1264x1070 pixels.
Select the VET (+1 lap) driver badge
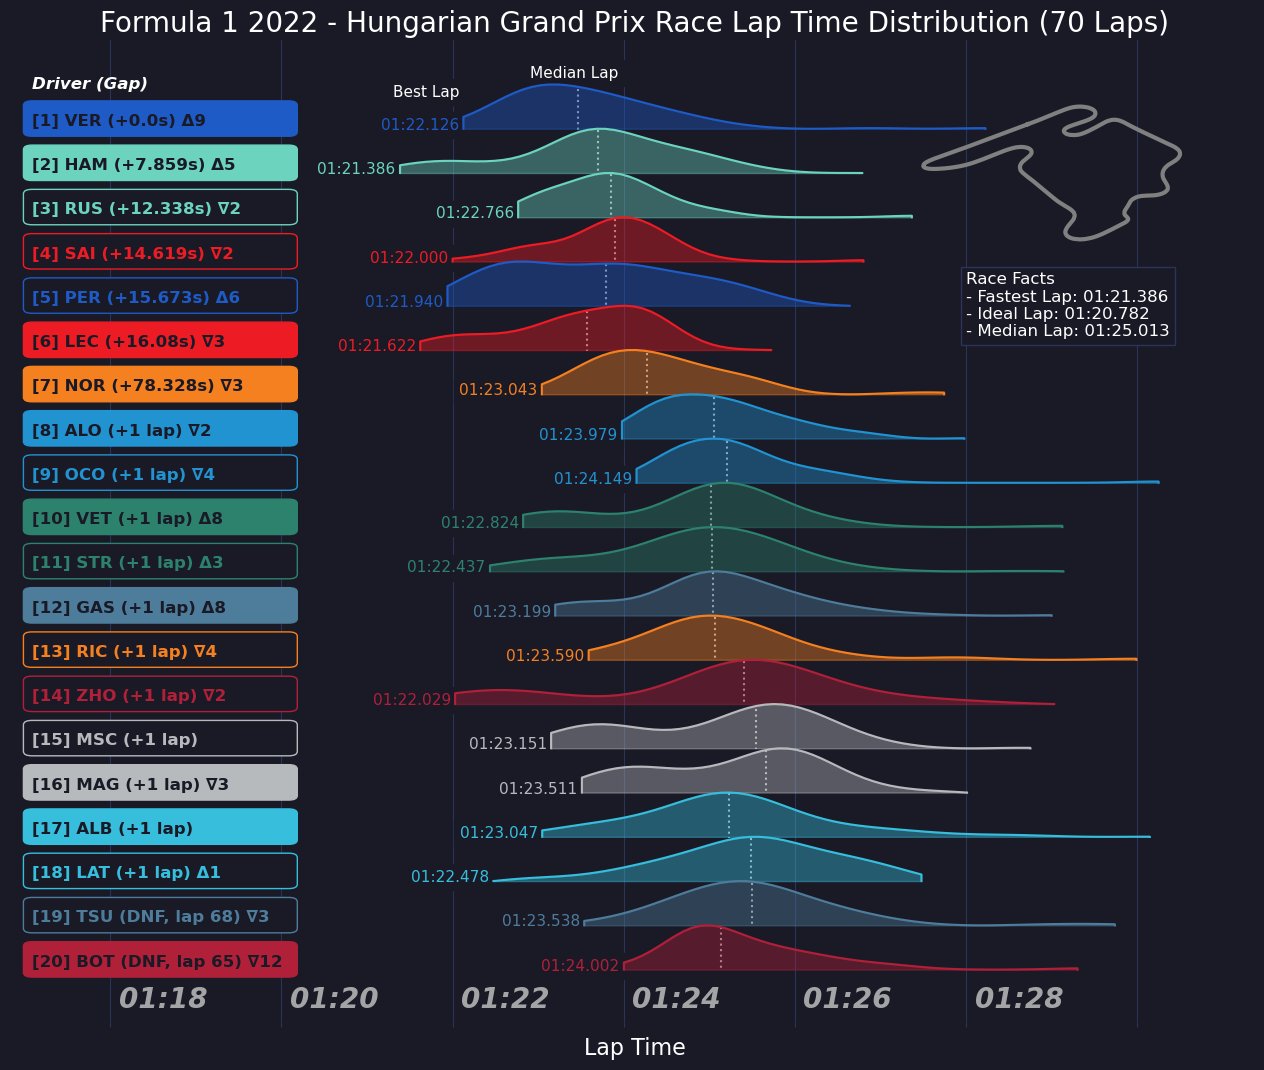click(x=160, y=518)
